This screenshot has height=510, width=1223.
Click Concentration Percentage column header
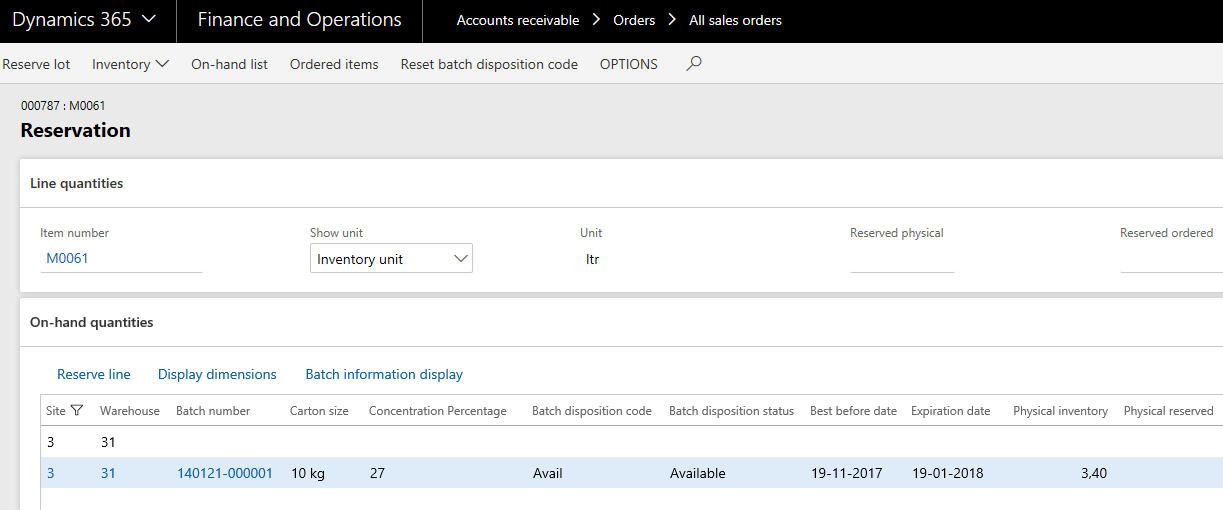click(438, 411)
